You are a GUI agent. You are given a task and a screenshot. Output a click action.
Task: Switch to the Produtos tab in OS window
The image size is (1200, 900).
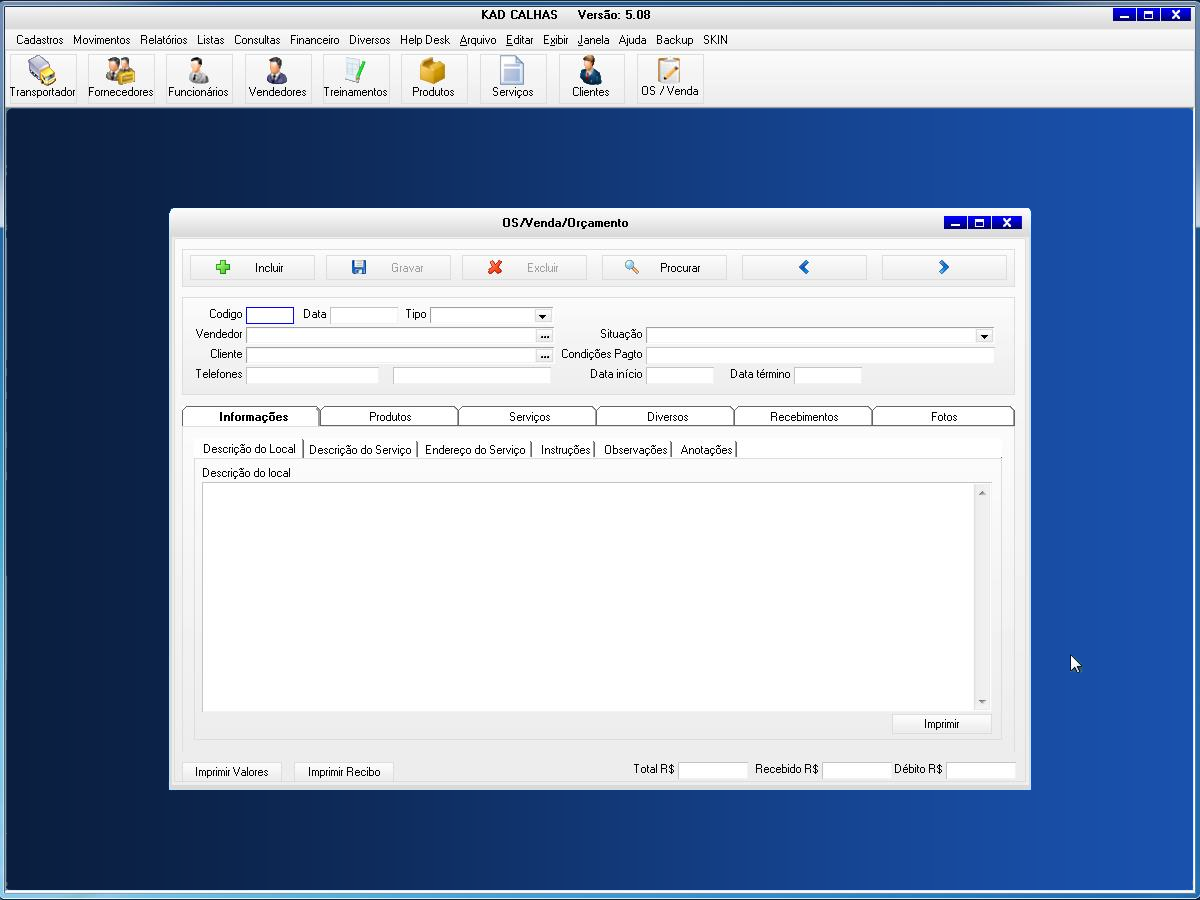point(390,417)
